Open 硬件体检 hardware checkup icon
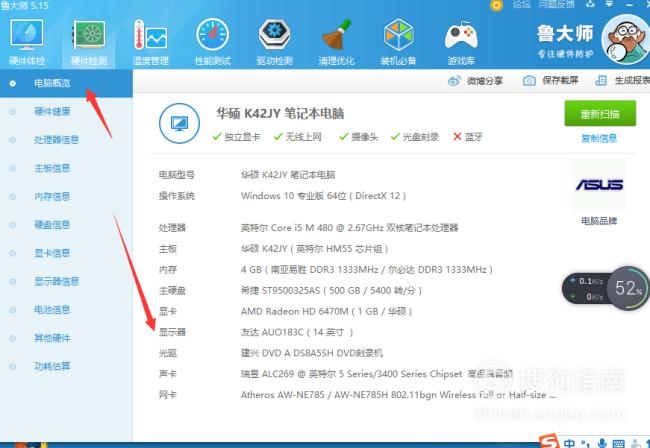Viewport: 650px width, 448px height. click(x=27, y=42)
